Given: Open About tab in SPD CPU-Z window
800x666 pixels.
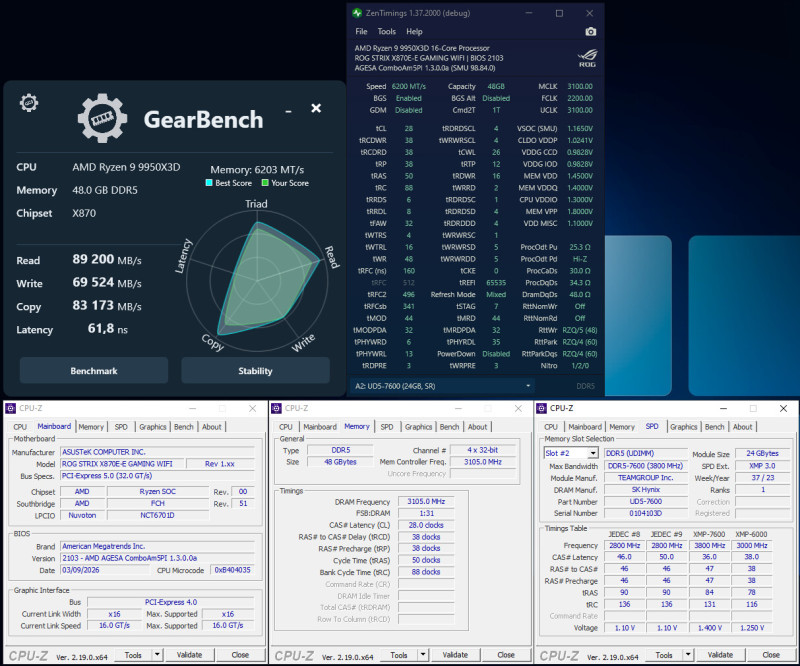Looking at the screenshot, I should 743,427.
